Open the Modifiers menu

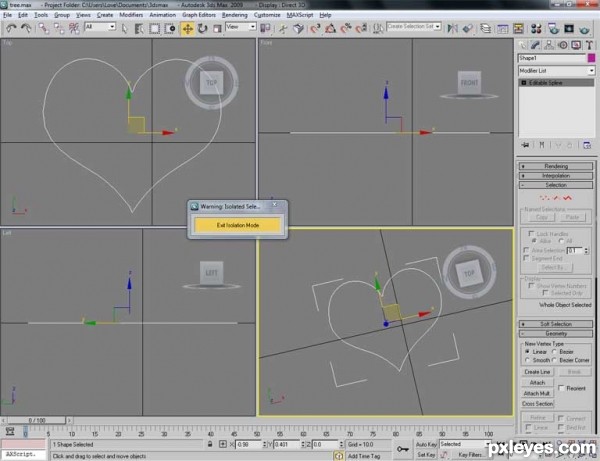coord(131,15)
